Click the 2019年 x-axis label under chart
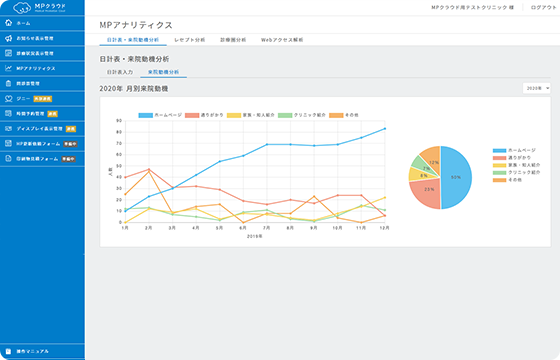 tap(255, 236)
